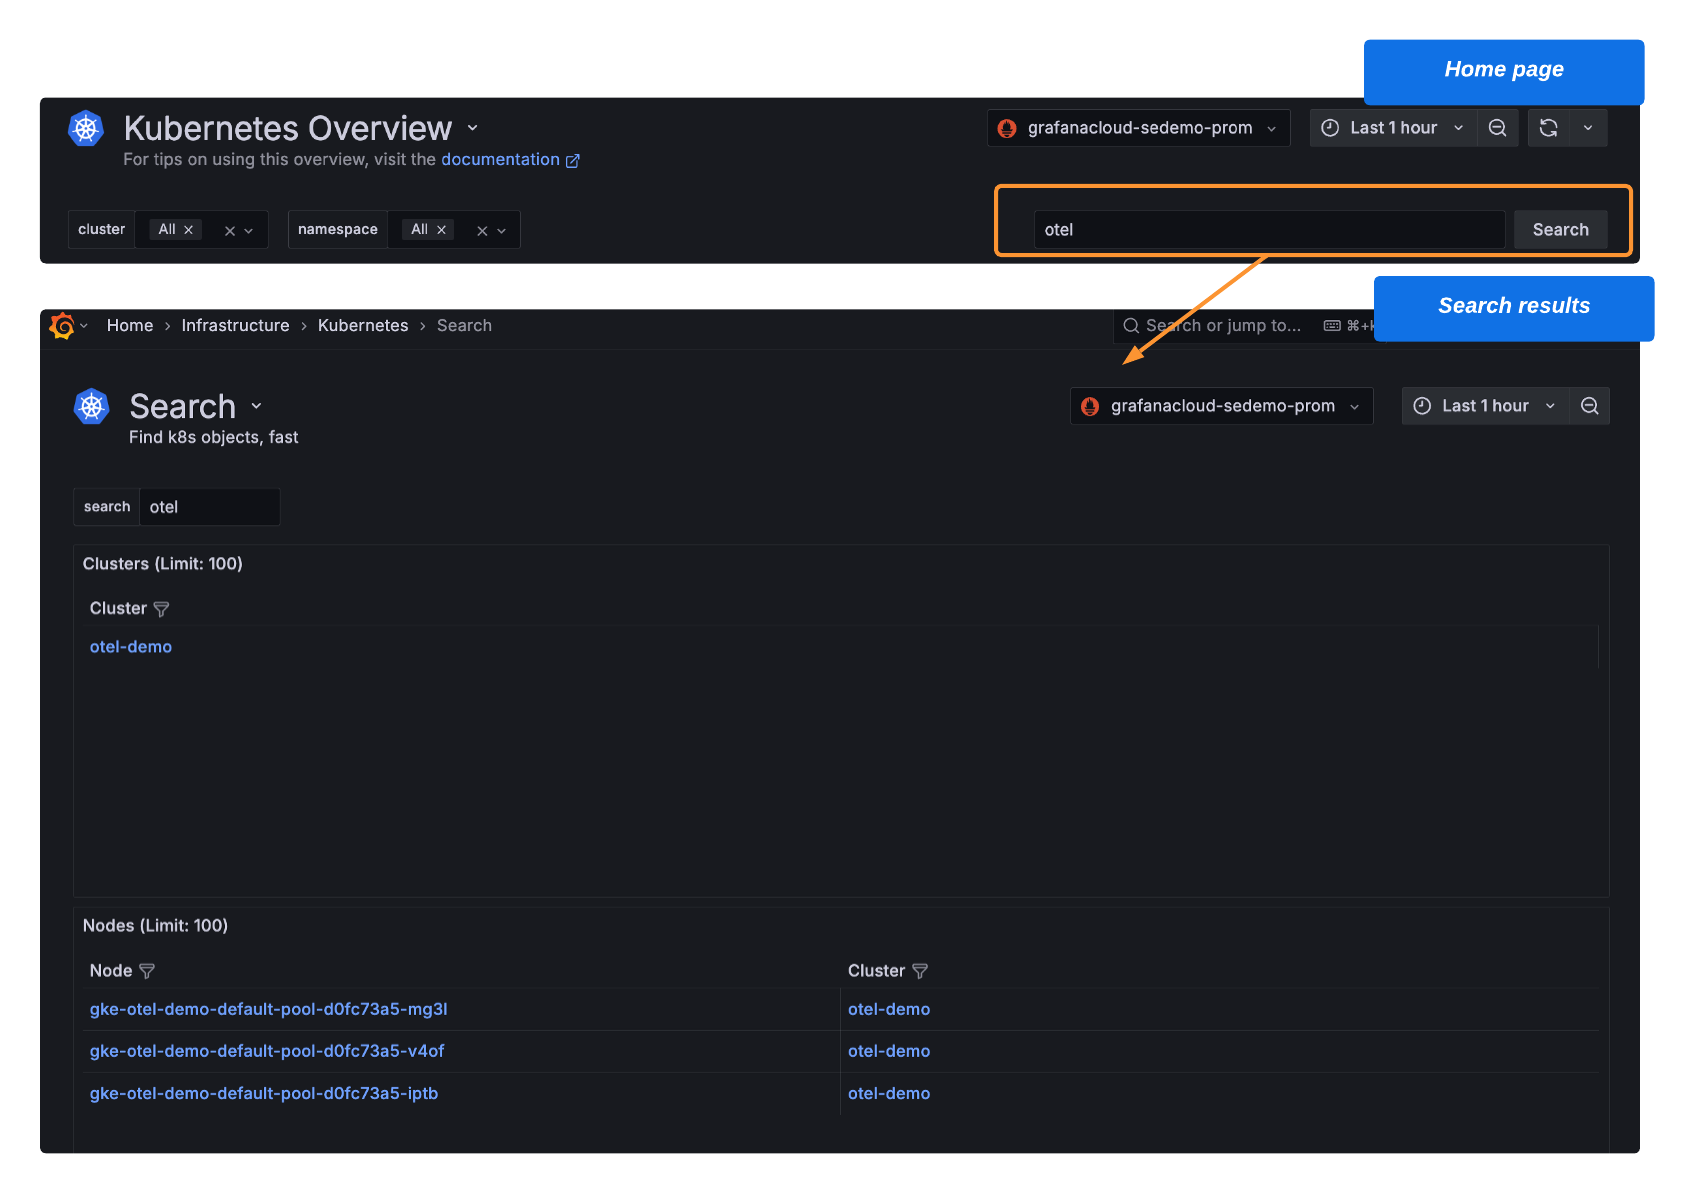Open the documentation link

[x=510, y=160]
